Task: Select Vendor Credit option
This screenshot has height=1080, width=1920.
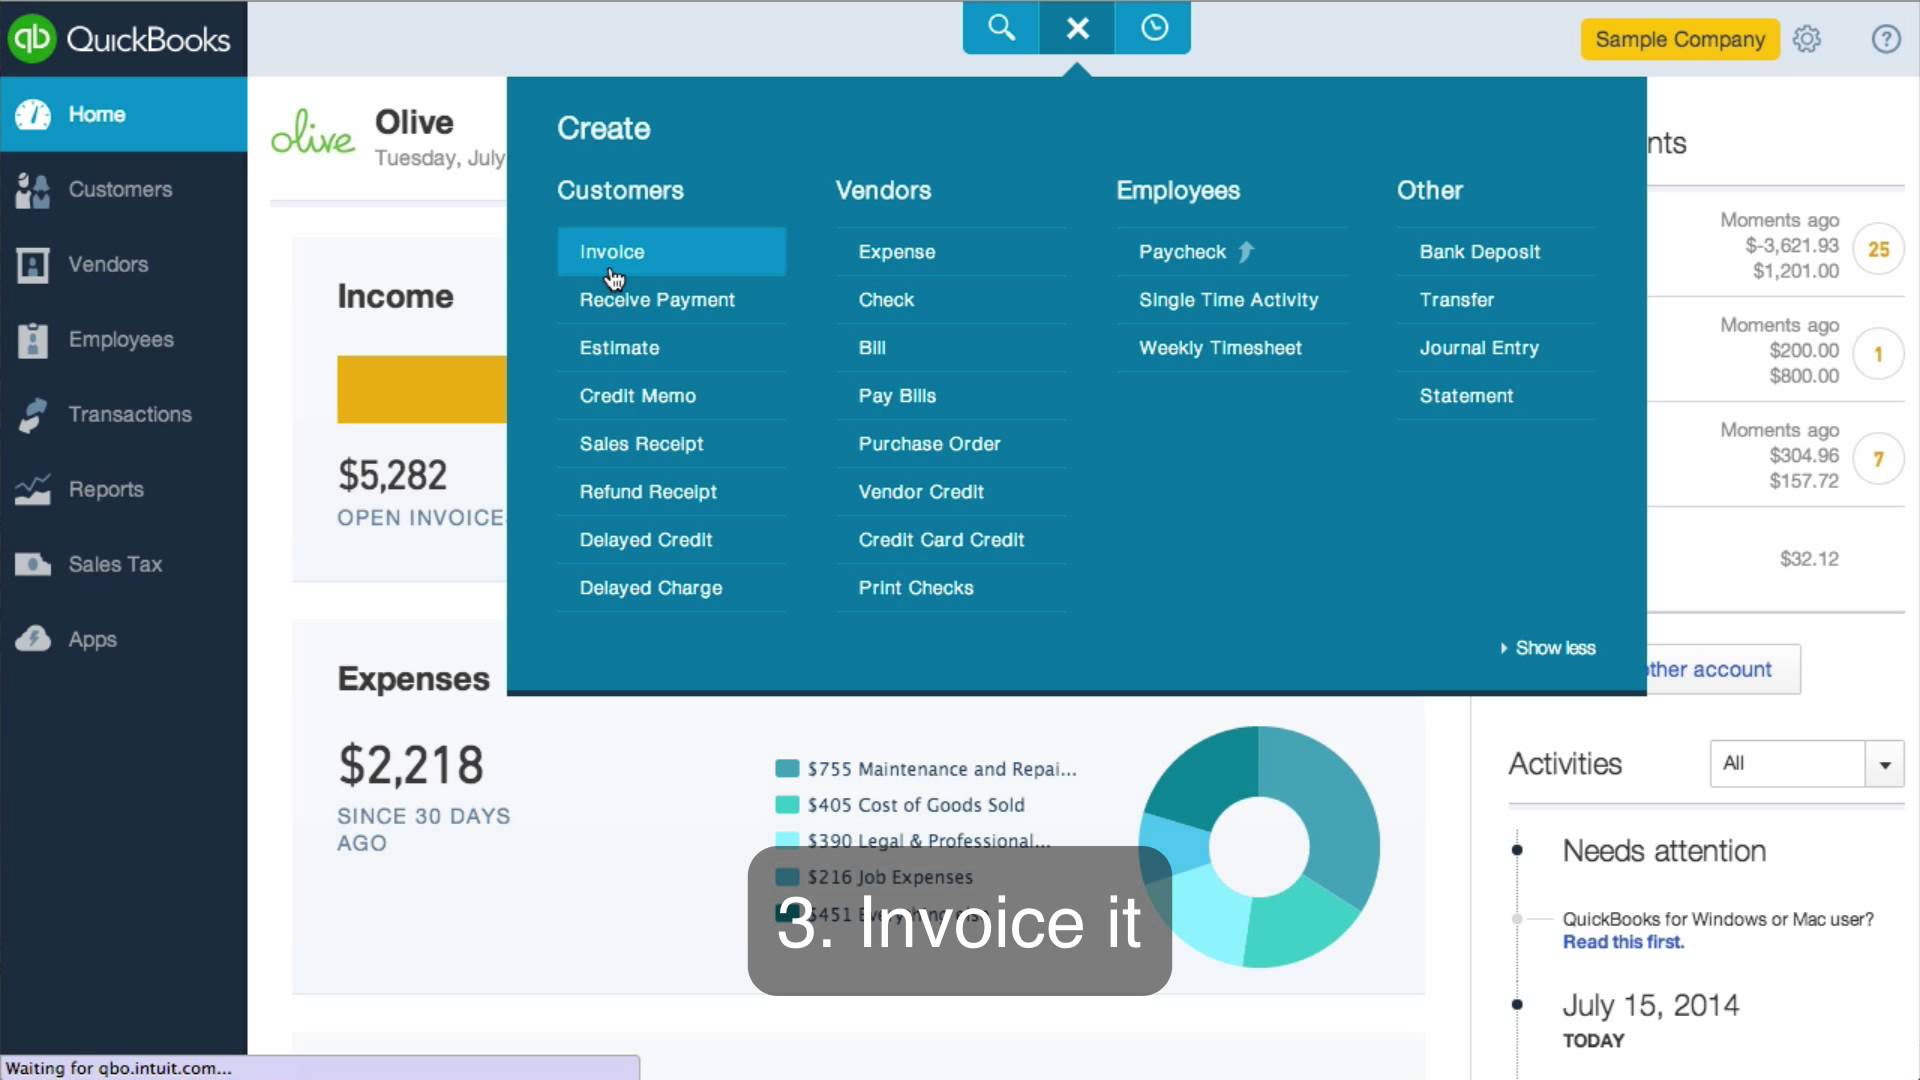Action: click(951, 492)
